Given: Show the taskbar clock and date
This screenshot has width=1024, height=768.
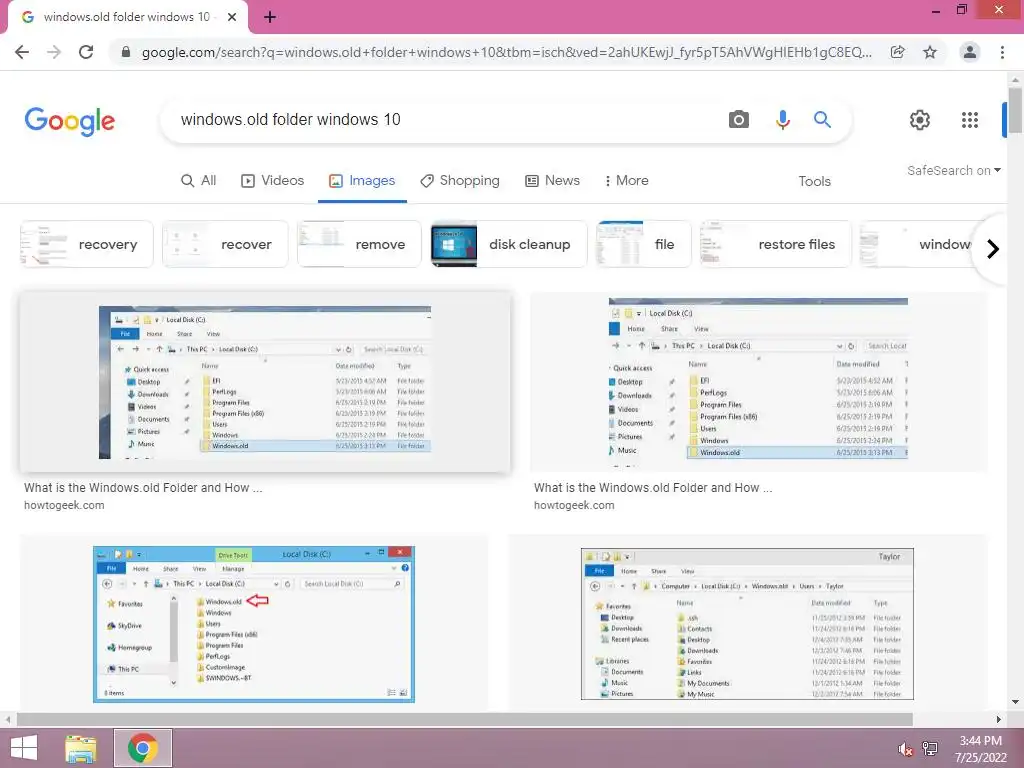Looking at the screenshot, I should [x=980, y=749].
